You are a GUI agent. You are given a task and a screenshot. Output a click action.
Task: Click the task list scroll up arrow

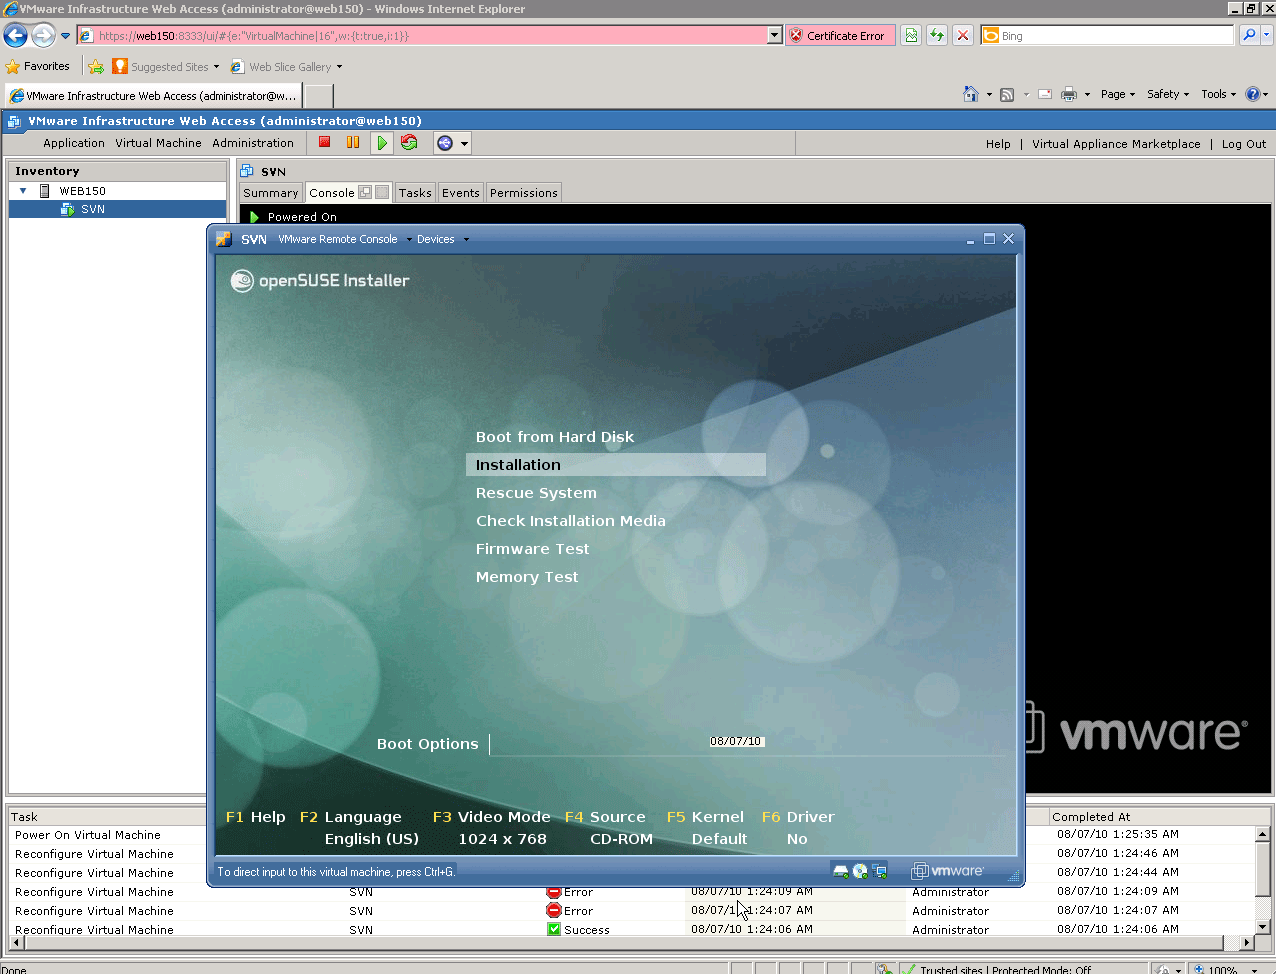point(1262,834)
